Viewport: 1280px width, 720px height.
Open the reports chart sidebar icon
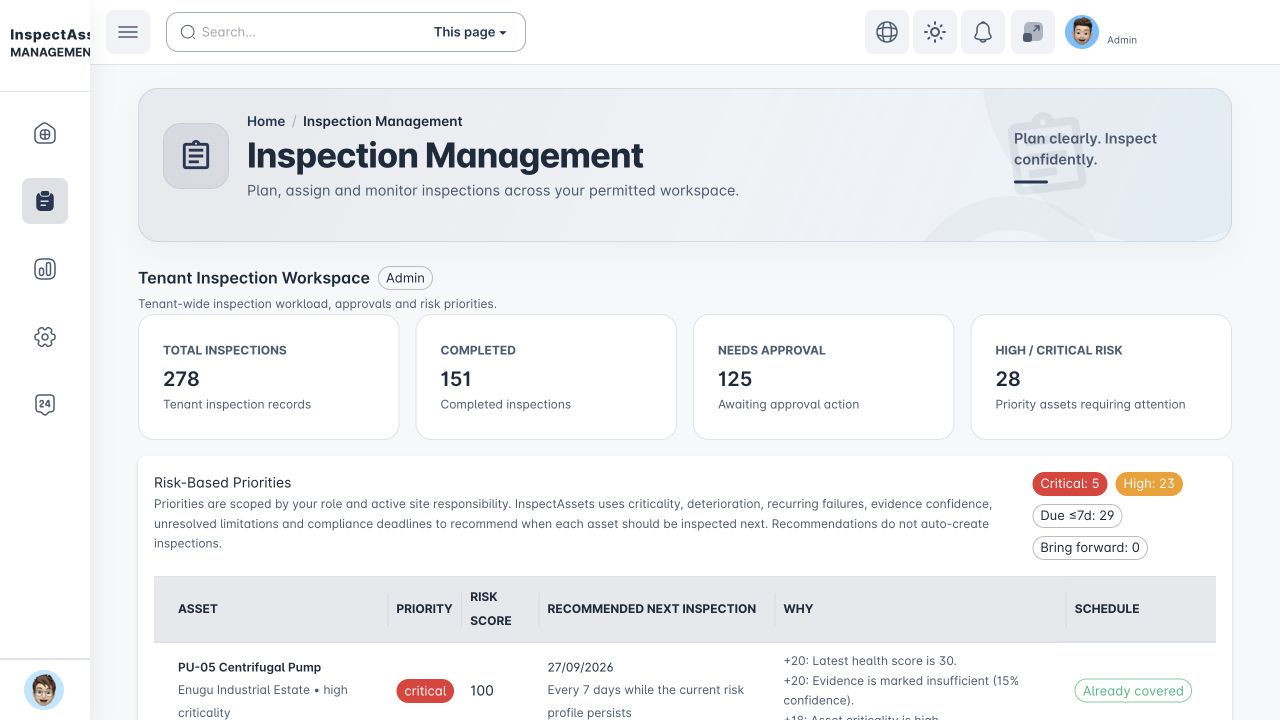click(x=45, y=269)
